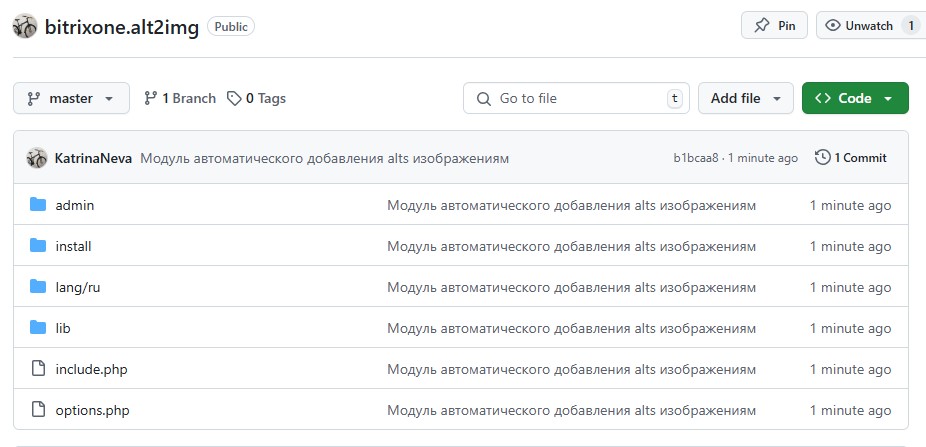926x447 pixels.
Task: Click the watchers count badge 1
Action: [911, 25]
